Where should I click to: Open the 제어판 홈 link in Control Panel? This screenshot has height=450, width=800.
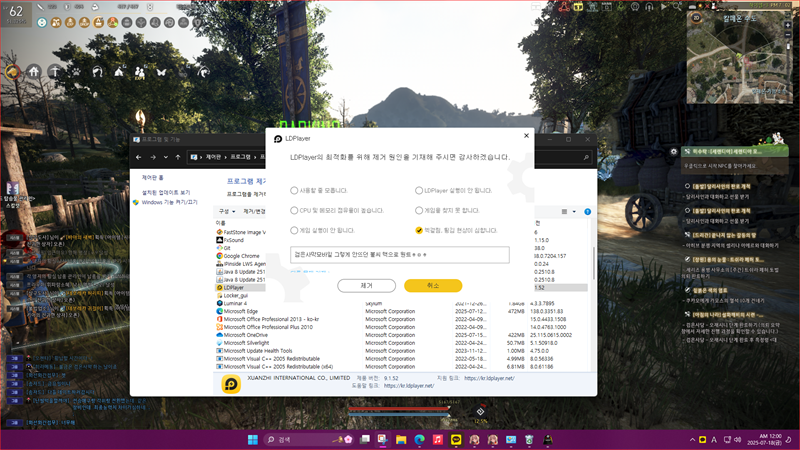tap(153, 178)
